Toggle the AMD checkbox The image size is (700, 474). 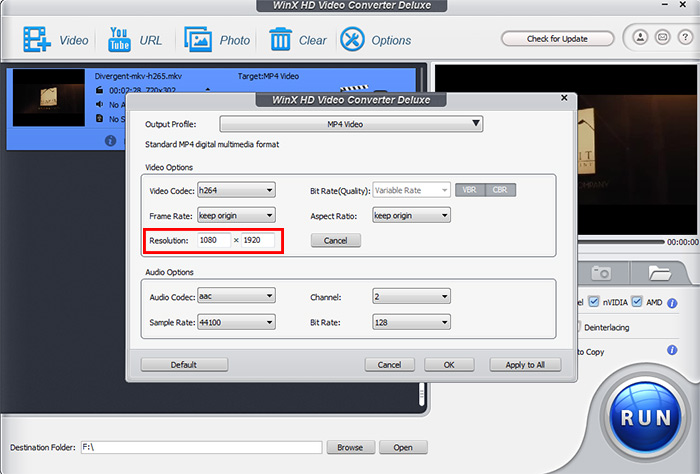[637, 302]
